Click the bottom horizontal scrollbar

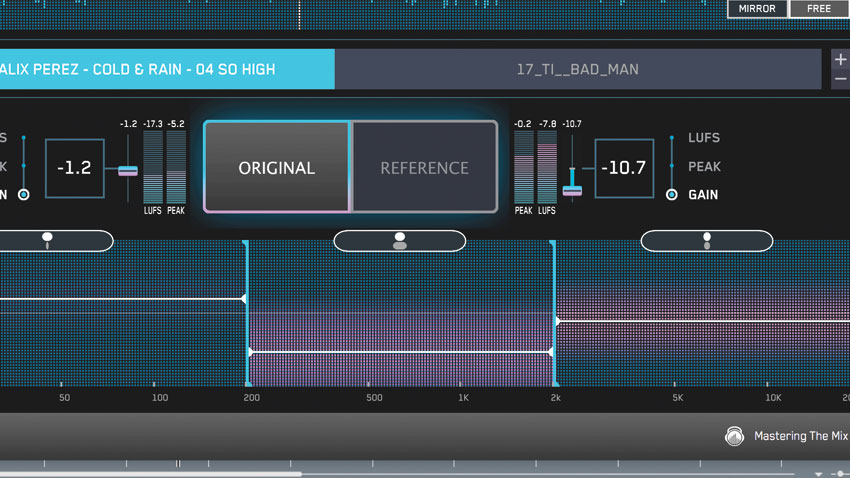click(151, 474)
